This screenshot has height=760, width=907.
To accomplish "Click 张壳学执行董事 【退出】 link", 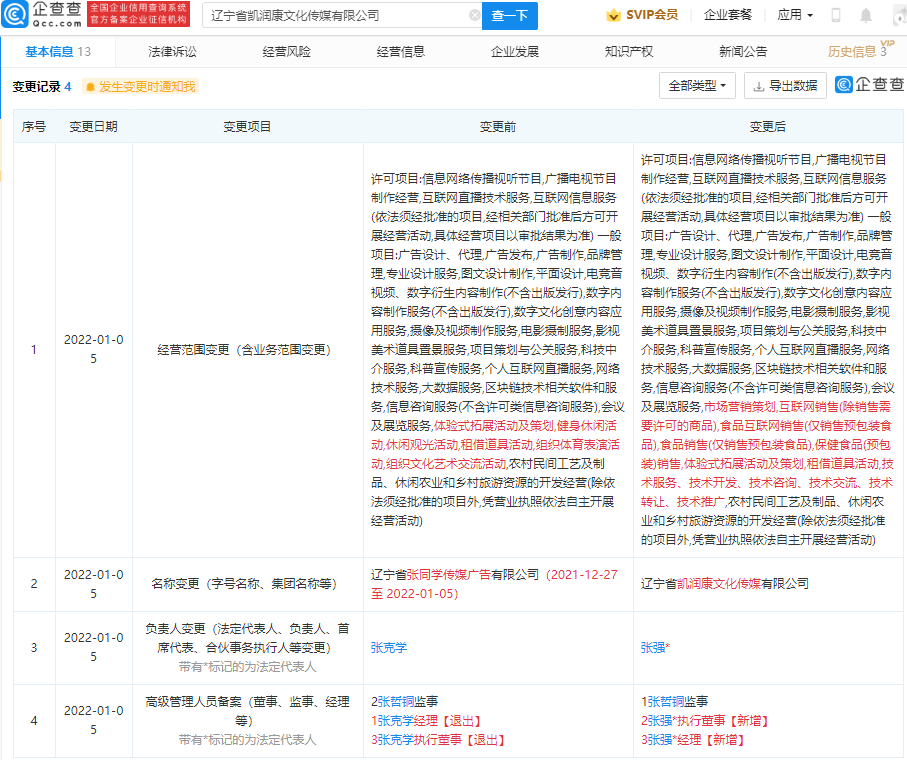I will click(x=438, y=740).
